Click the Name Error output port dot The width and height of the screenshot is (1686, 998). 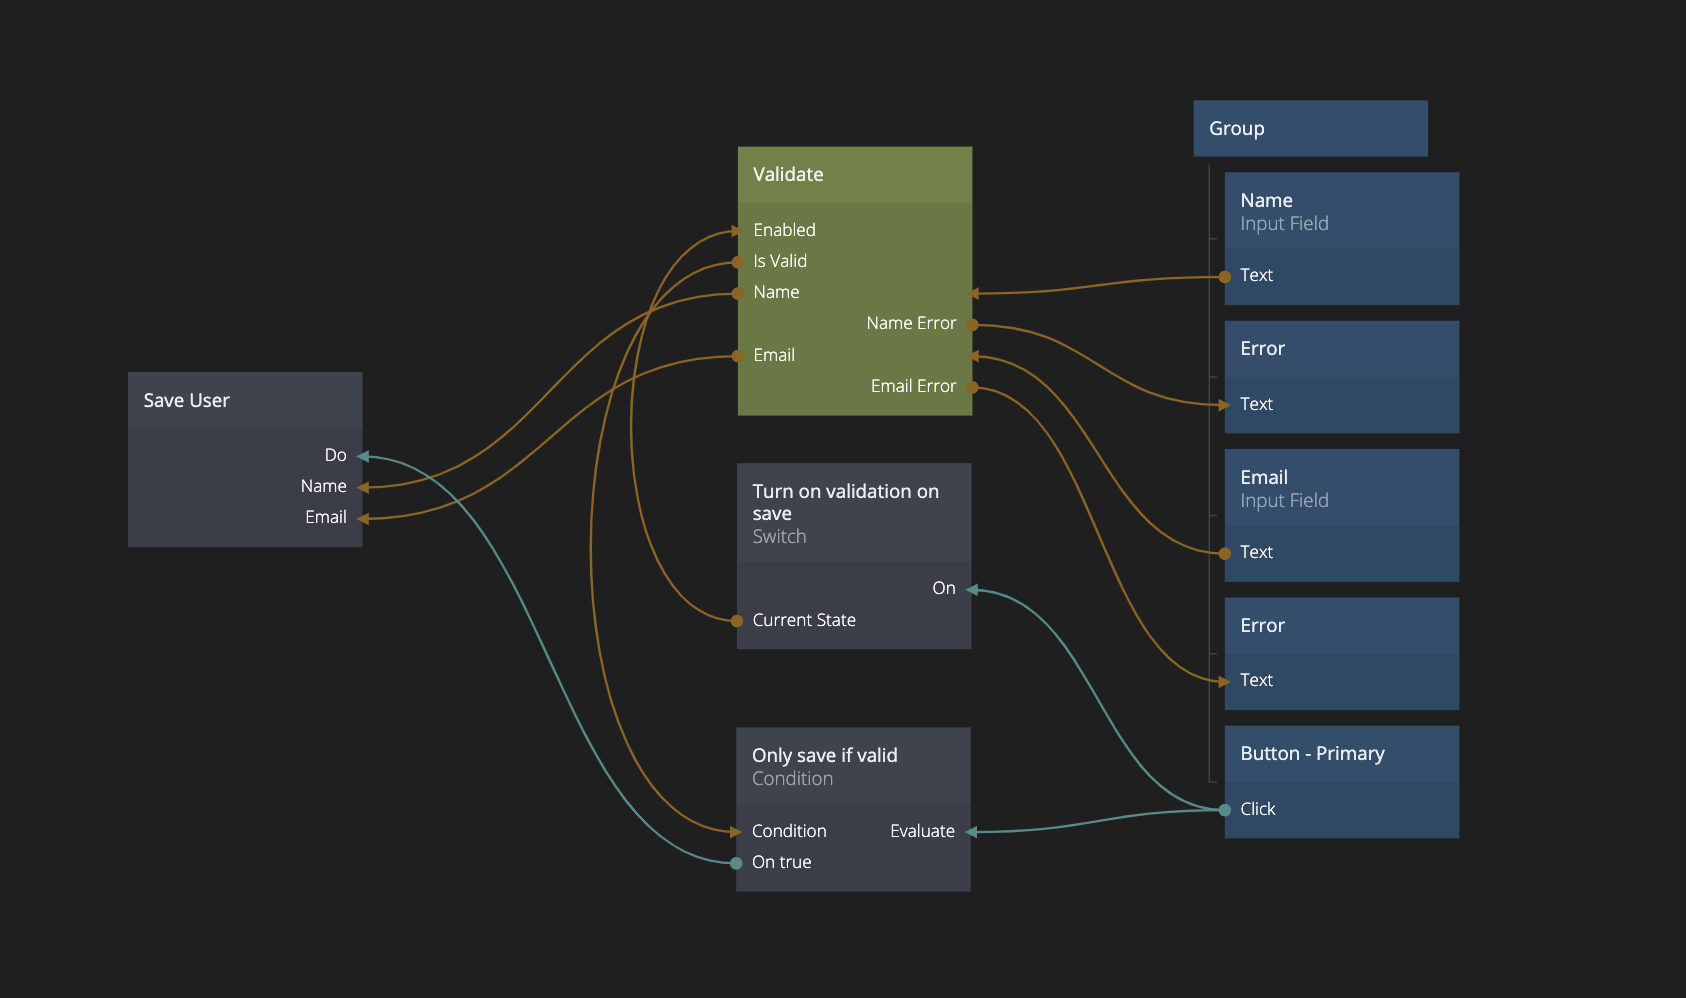coord(972,324)
